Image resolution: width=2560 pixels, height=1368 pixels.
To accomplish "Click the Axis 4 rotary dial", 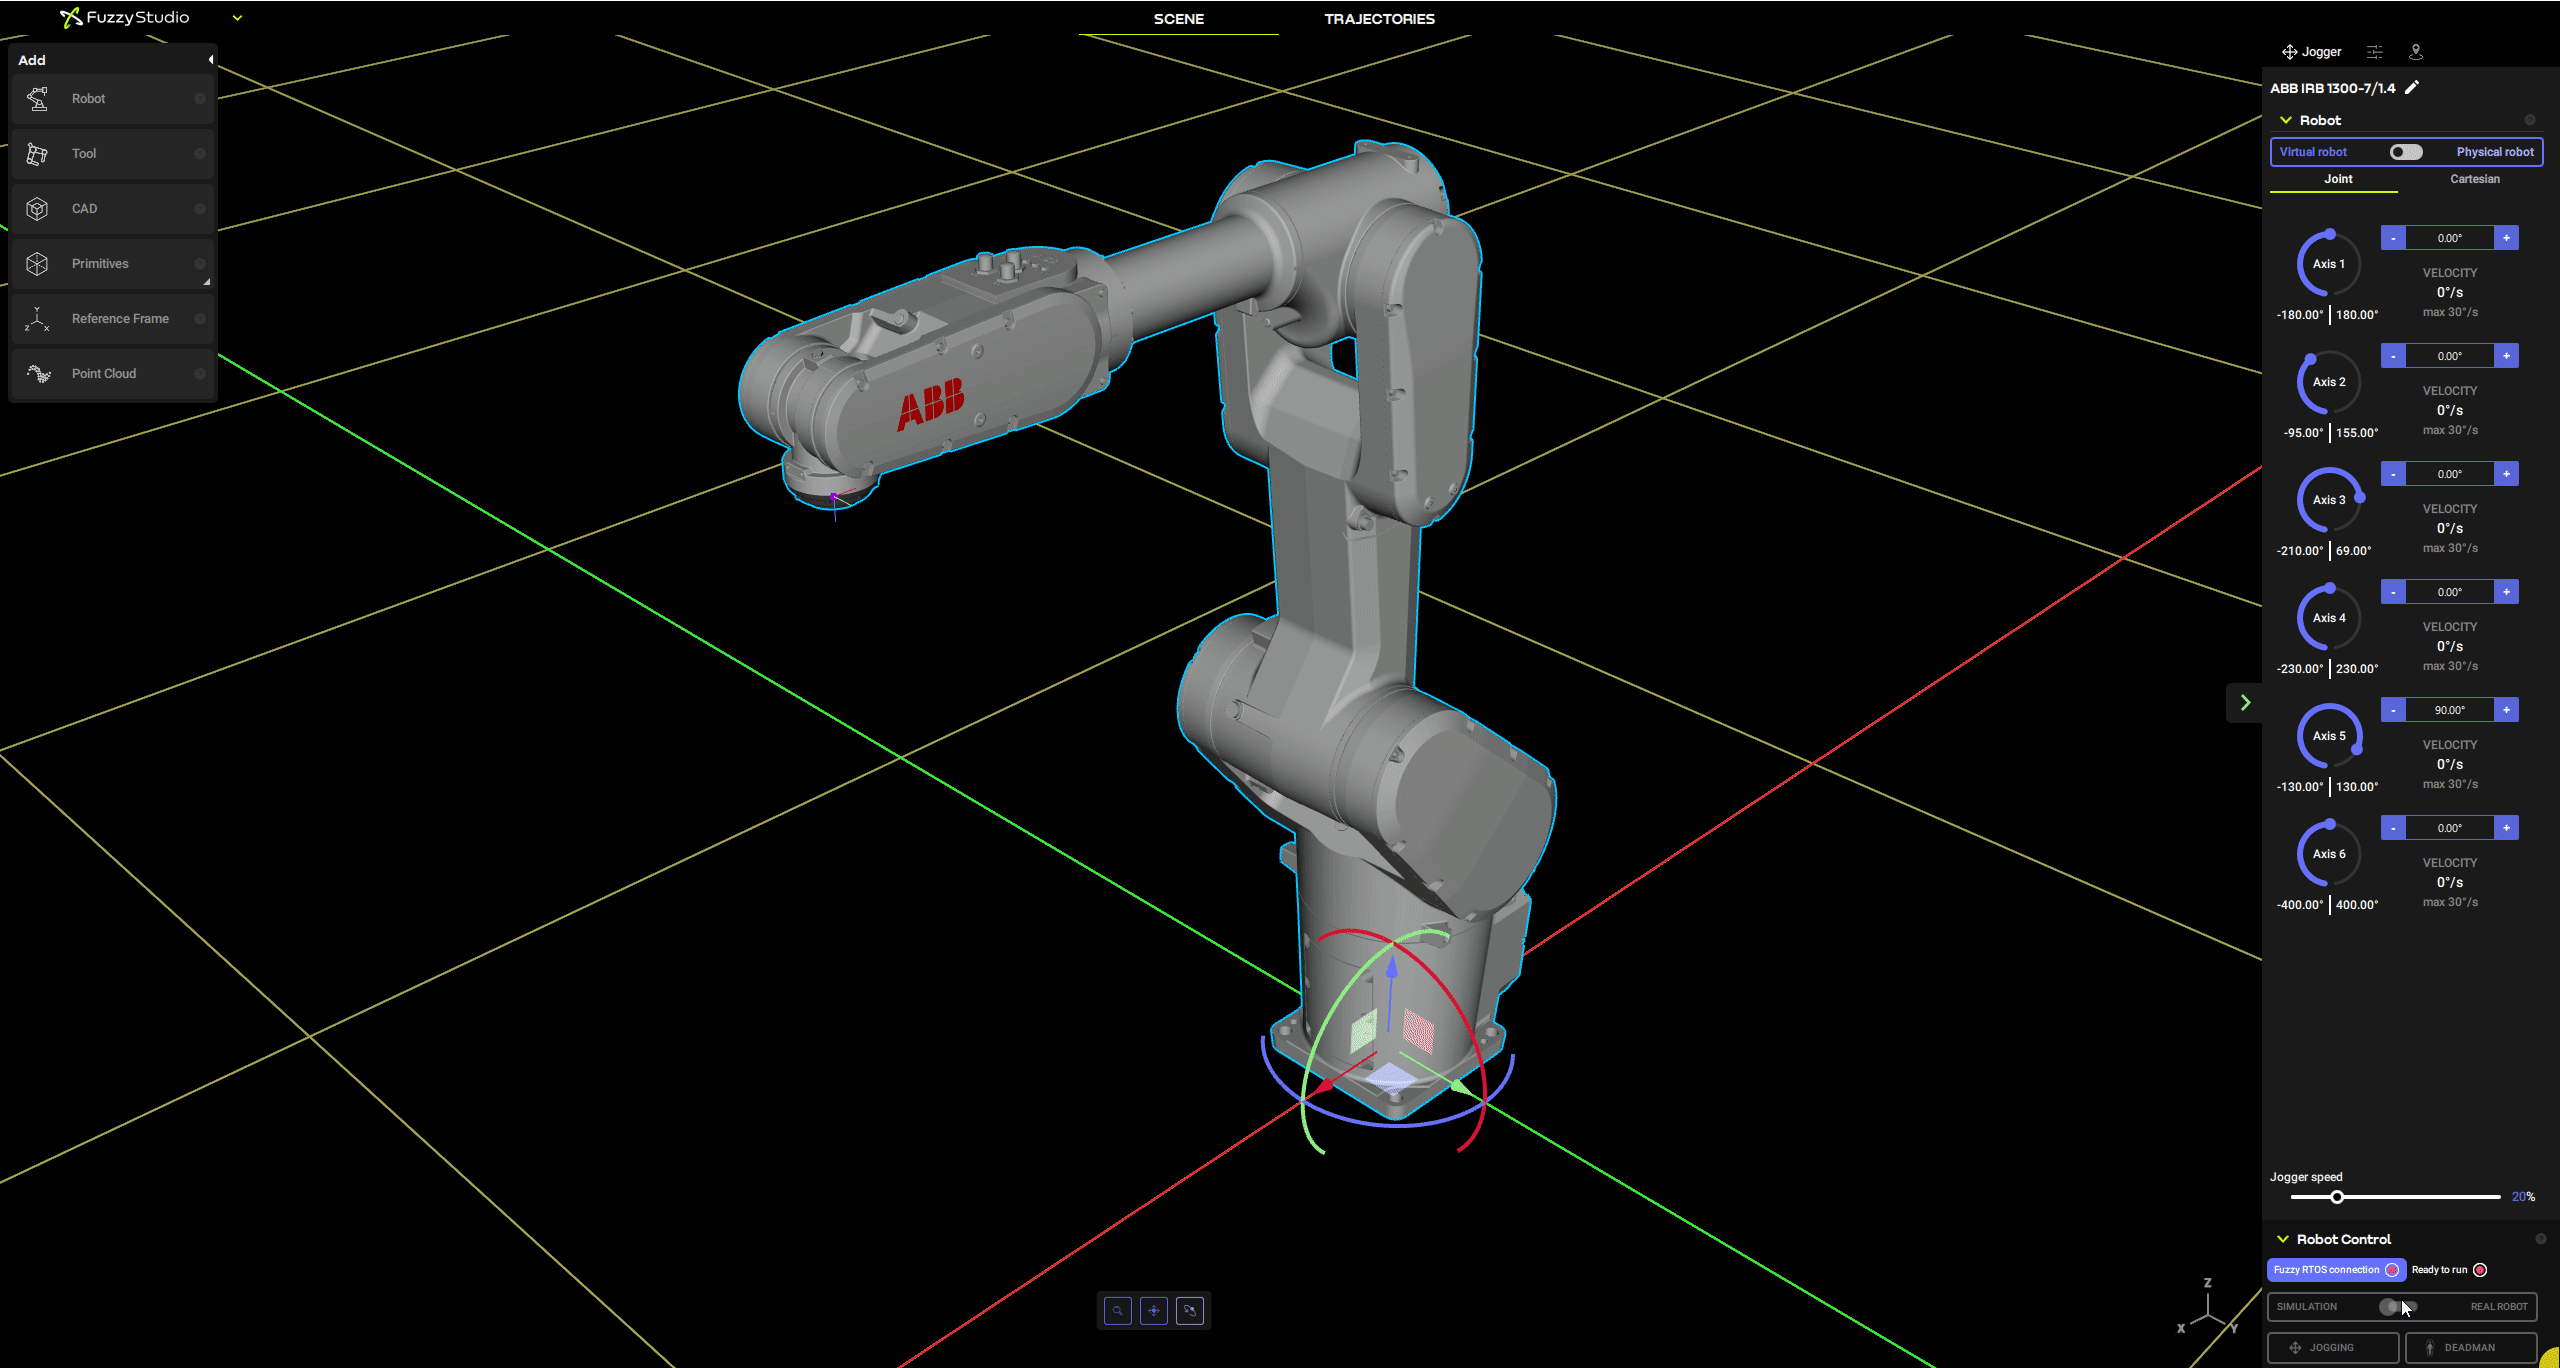I will [x=2329, y=618].
